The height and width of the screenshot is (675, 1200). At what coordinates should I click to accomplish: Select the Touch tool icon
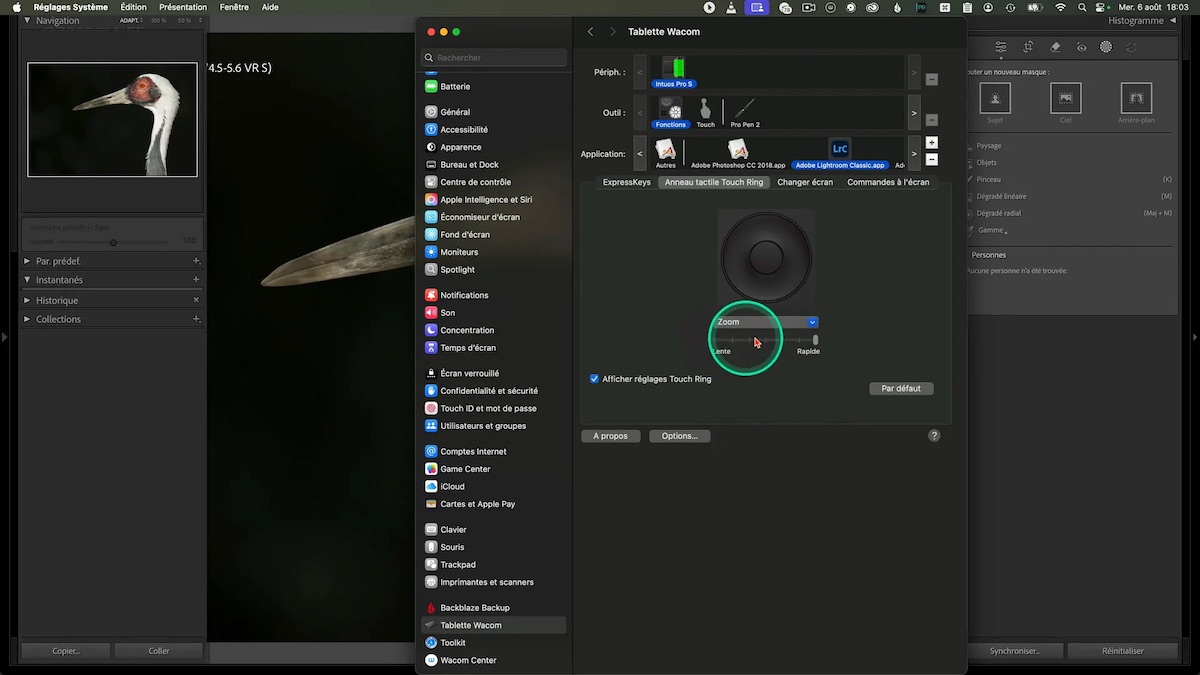[706, 112]
